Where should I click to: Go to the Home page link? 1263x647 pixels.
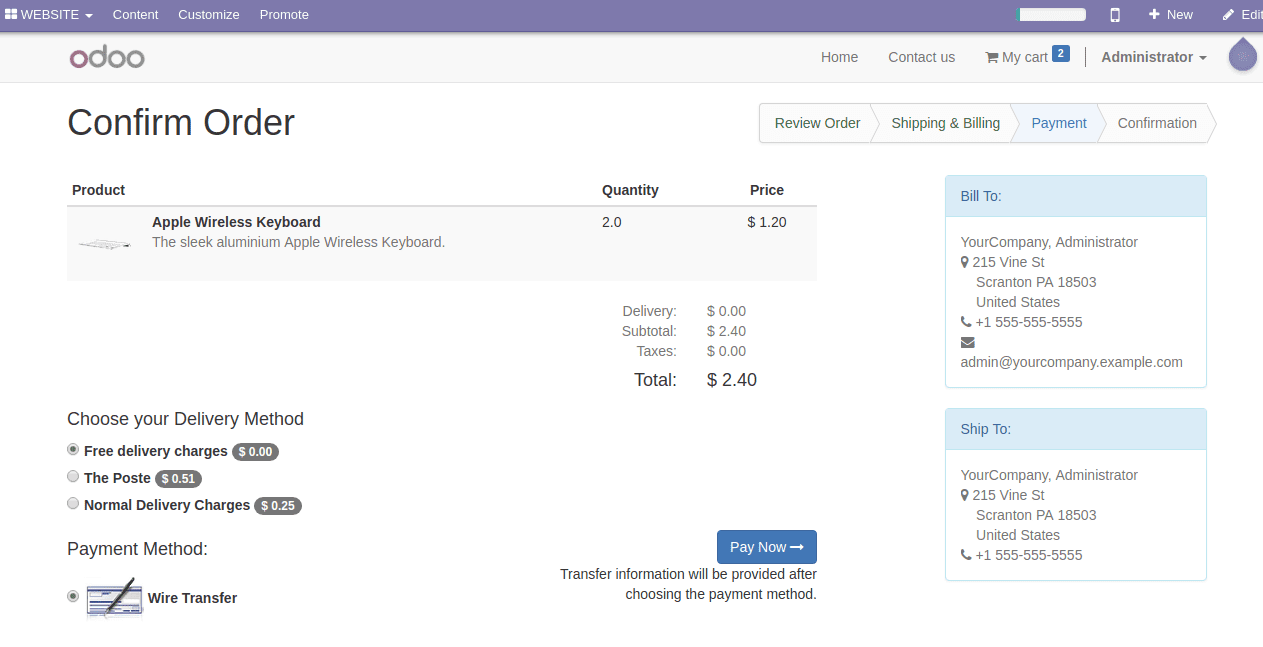[x=839, y=57]
